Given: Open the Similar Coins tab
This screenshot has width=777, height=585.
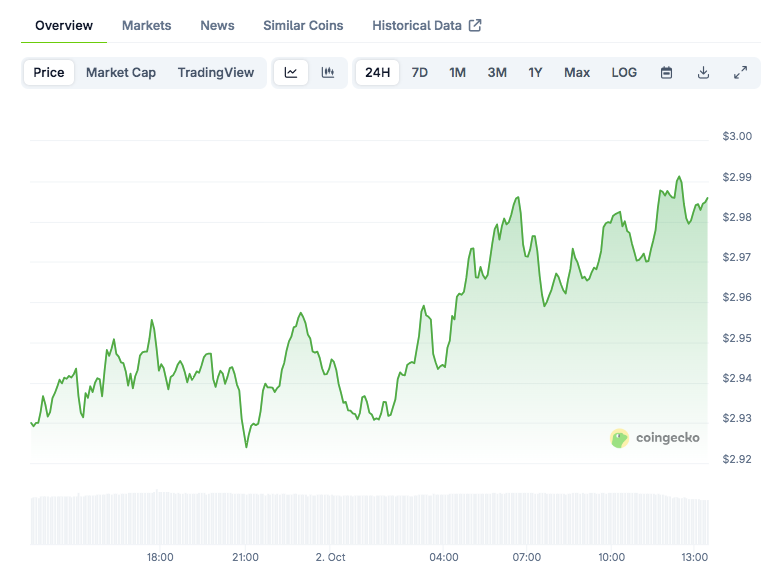Looking at the screenshot, I should tap(303, 25).
